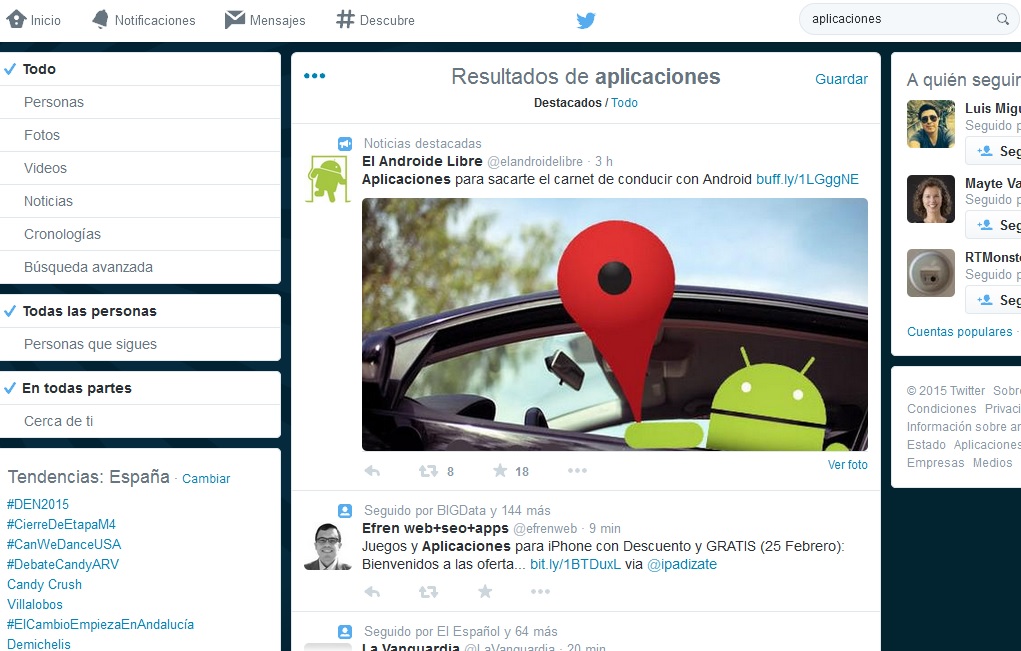Screen dimensions: 1021x651
Task: Open the #ElCambioEmpiezaEnAndalucía trend
Action: click(x=100, y=624)
